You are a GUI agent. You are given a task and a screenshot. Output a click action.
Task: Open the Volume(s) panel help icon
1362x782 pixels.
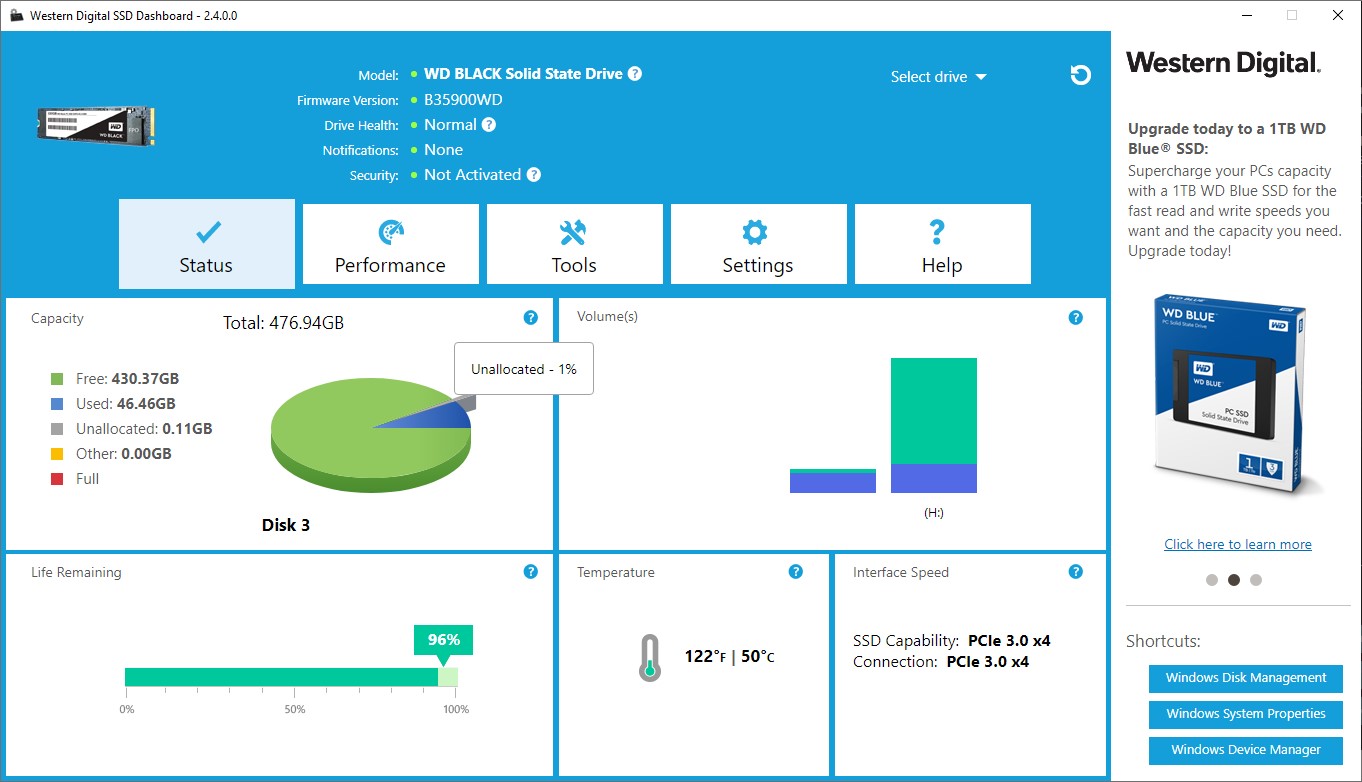pyautogui.click(x=1075, y=318)
